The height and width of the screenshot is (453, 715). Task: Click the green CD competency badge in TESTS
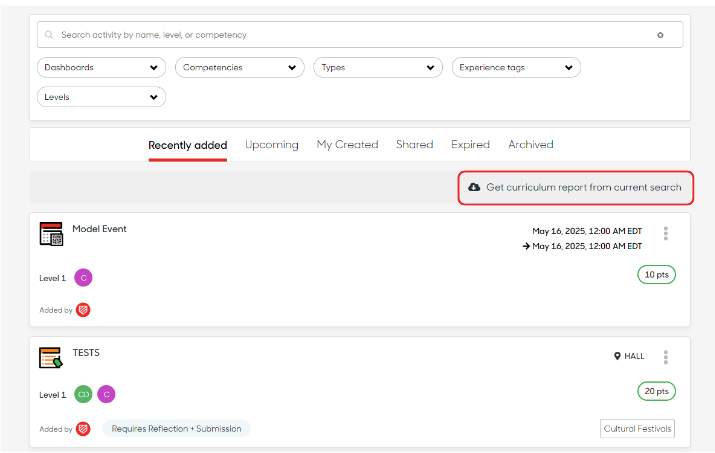tap(83, 394)
